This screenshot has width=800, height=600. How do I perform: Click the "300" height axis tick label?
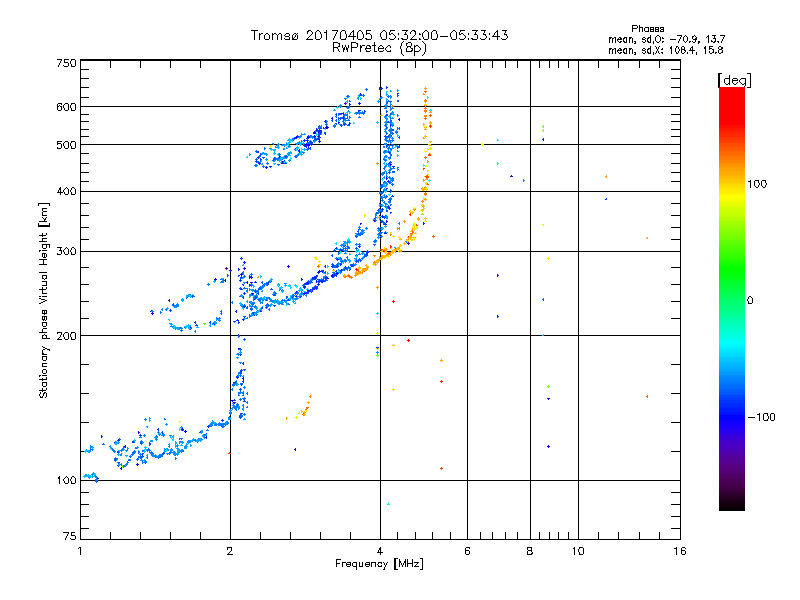[66, 252]
